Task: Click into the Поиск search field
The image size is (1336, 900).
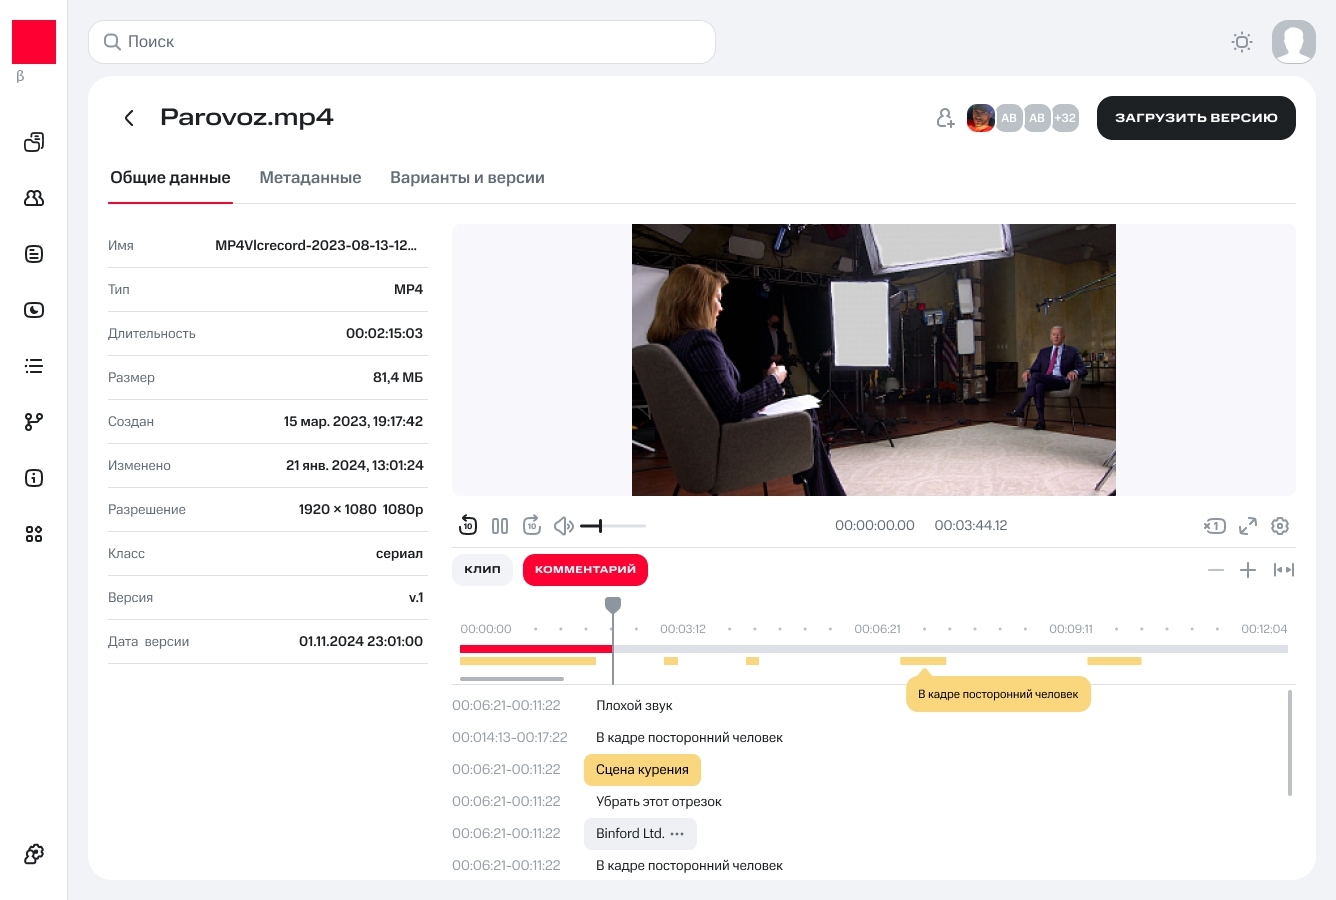Action: pos(402,42)
